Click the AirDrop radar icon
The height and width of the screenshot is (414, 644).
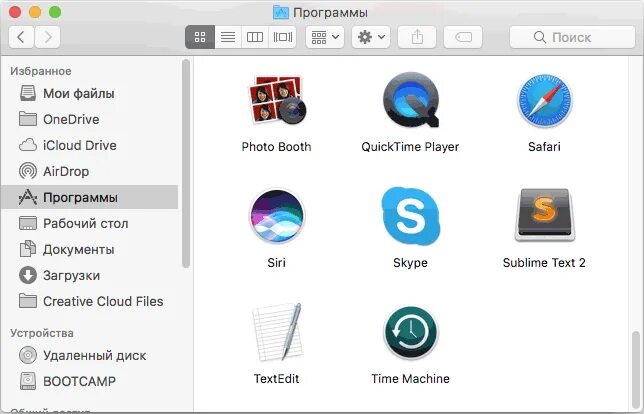click(28, 171)
